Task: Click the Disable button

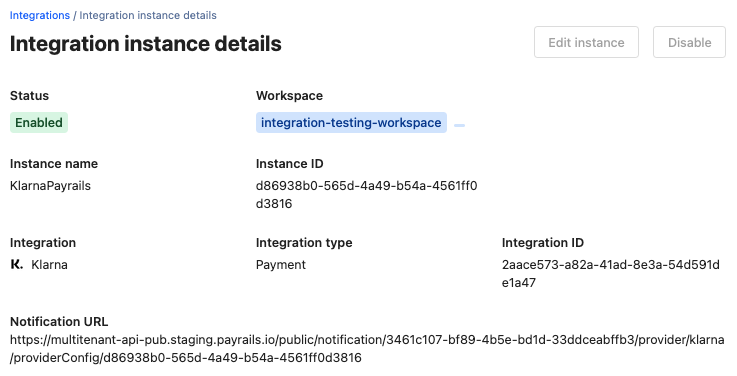Action: tap(690, 42)
